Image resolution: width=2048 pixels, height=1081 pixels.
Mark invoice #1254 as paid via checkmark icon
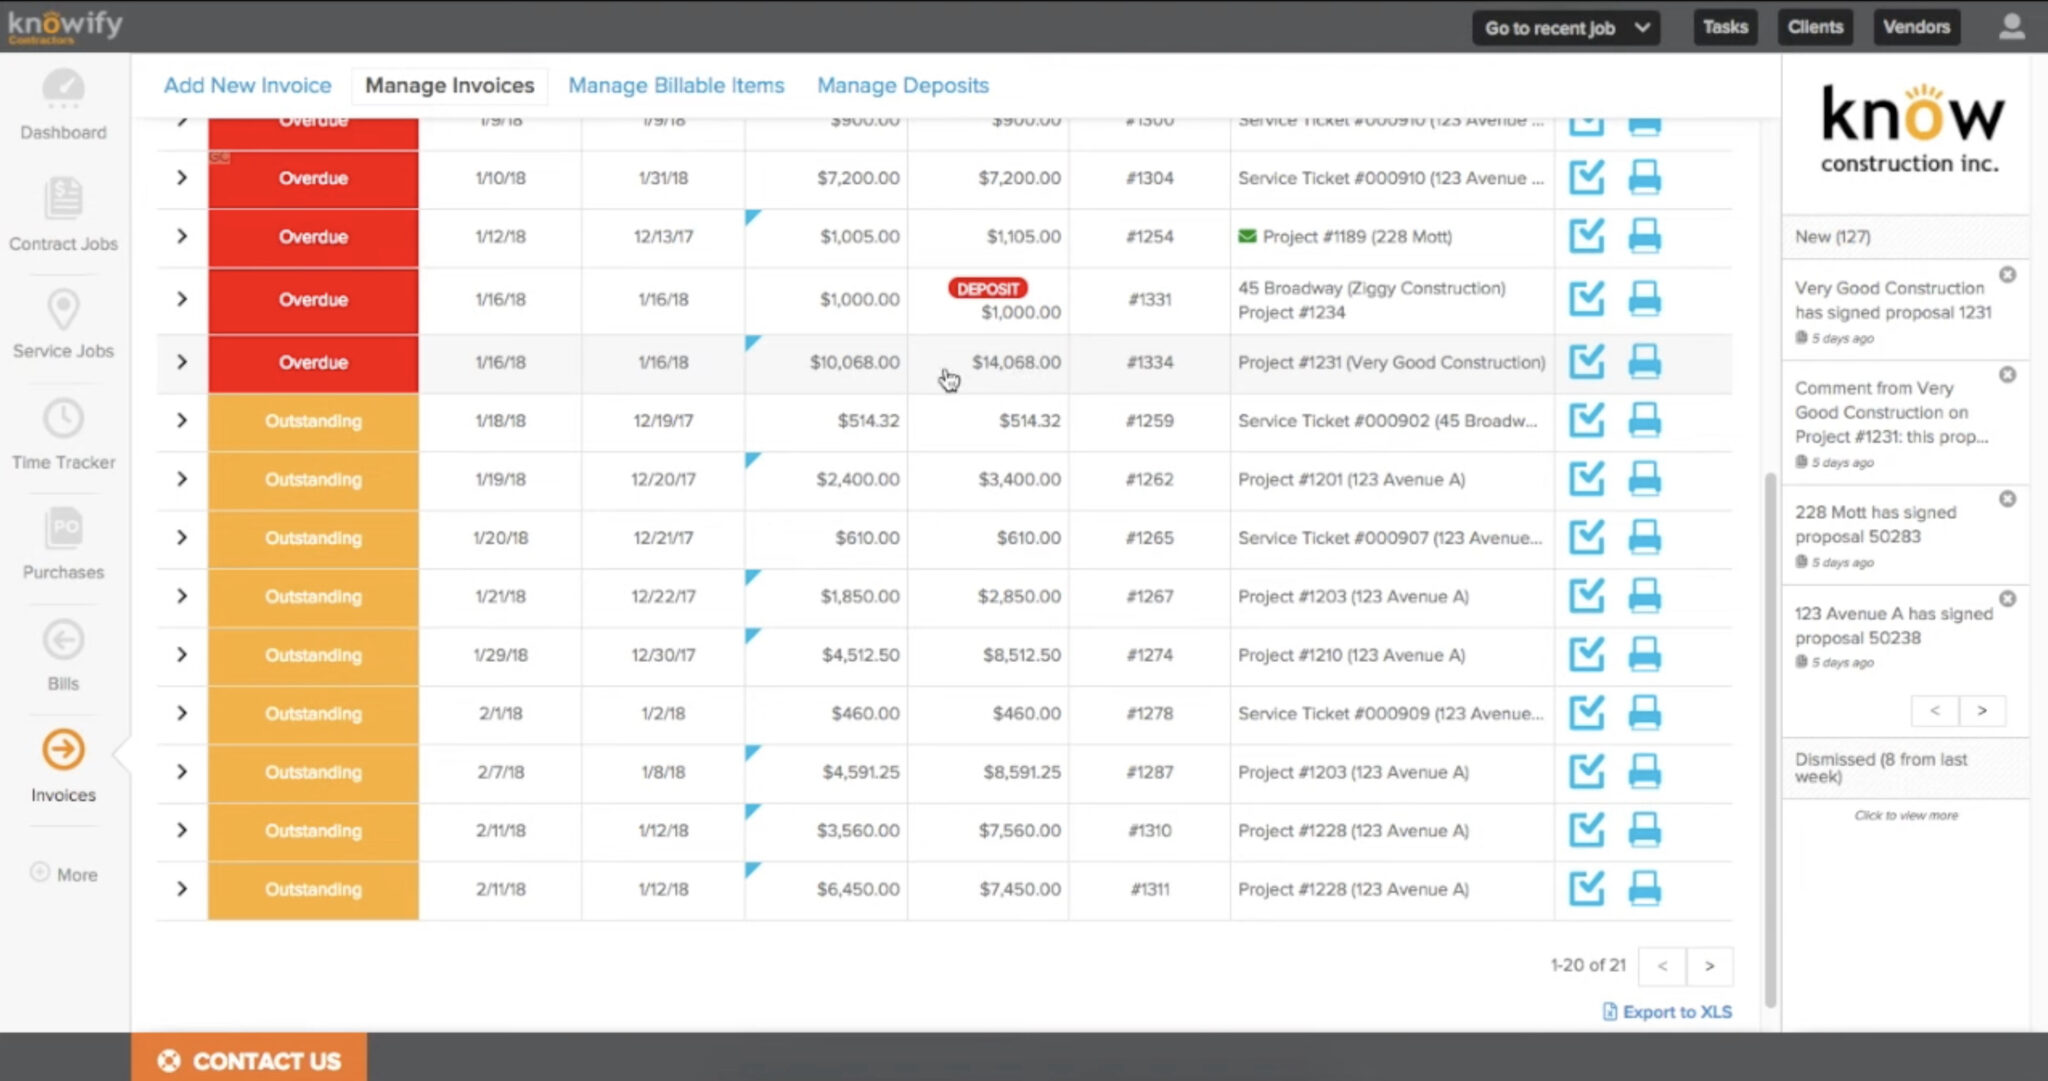1587,237
